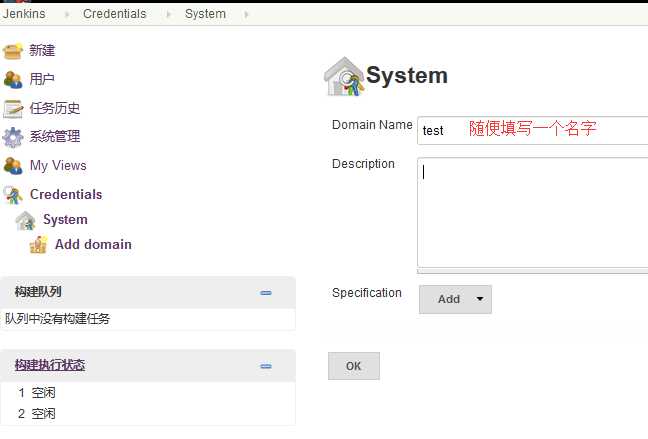The height and width of the screenshot is (439, 648).
Task: Go to Jenkins breadcrumb
Action: pyautogui.click(x=24, y=14)
